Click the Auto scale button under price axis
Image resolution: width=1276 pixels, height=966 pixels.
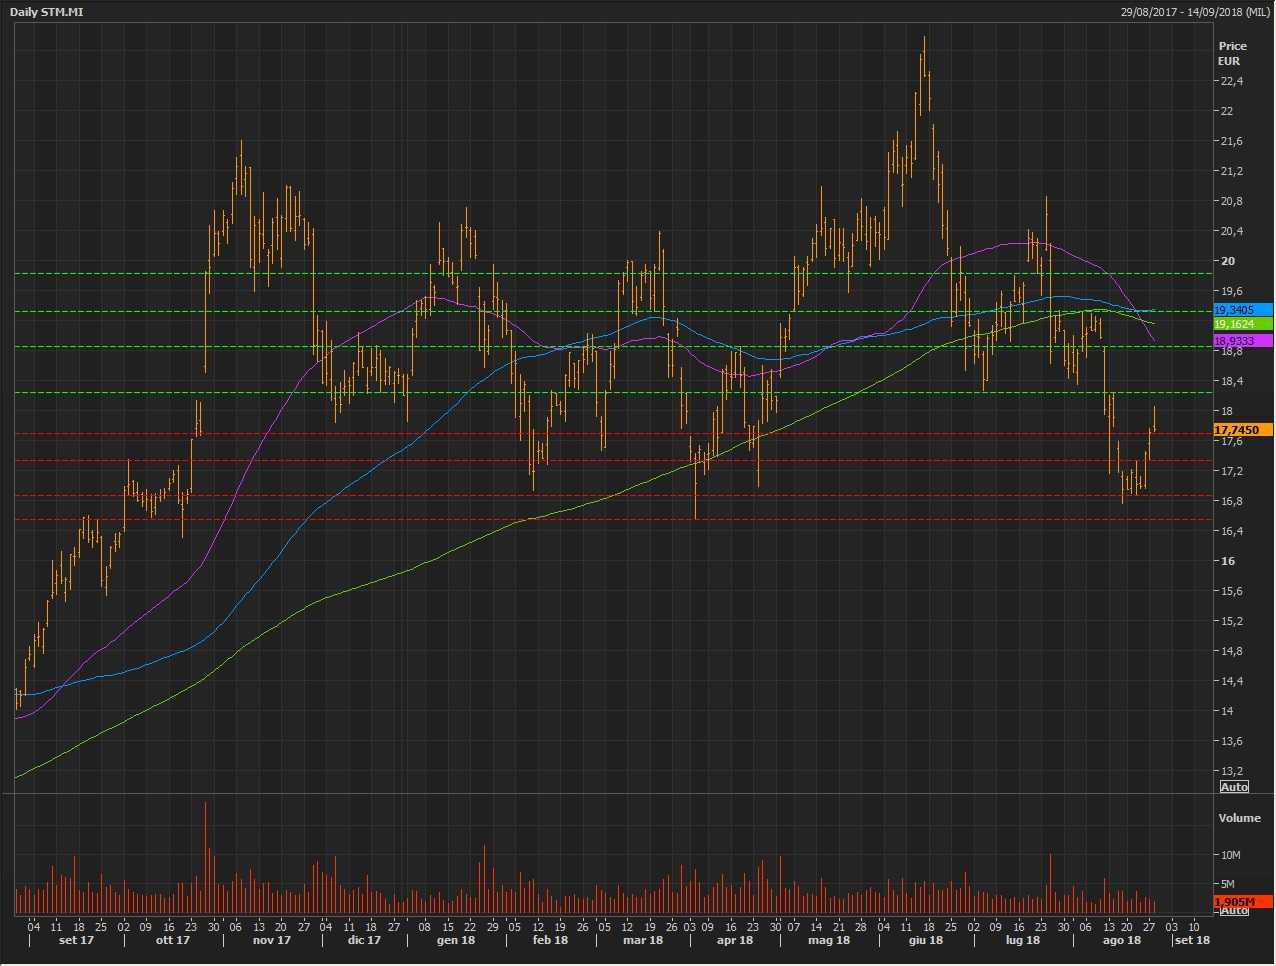(x=1234, y=787)
